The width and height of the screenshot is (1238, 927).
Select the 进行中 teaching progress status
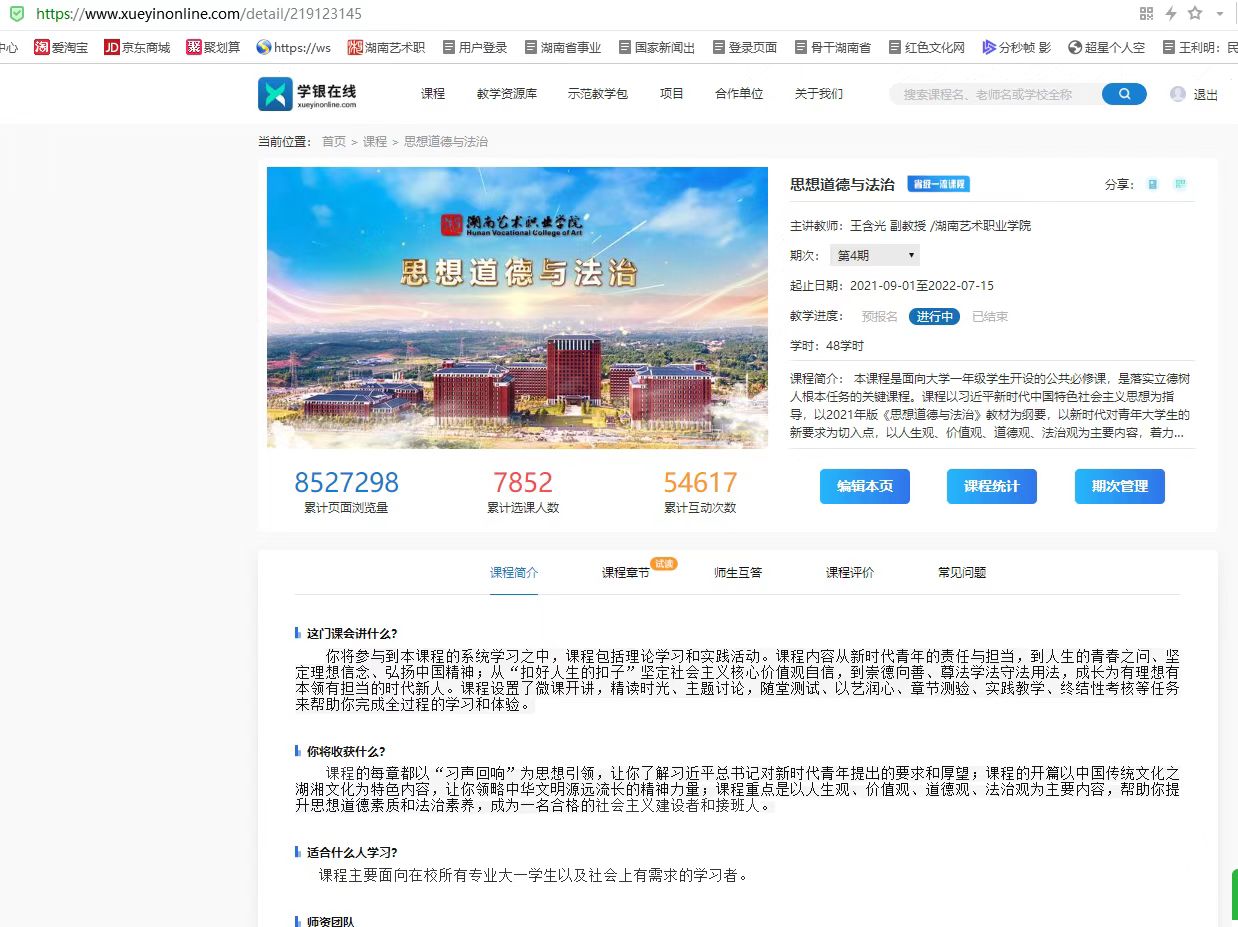[x=934, y=316]
